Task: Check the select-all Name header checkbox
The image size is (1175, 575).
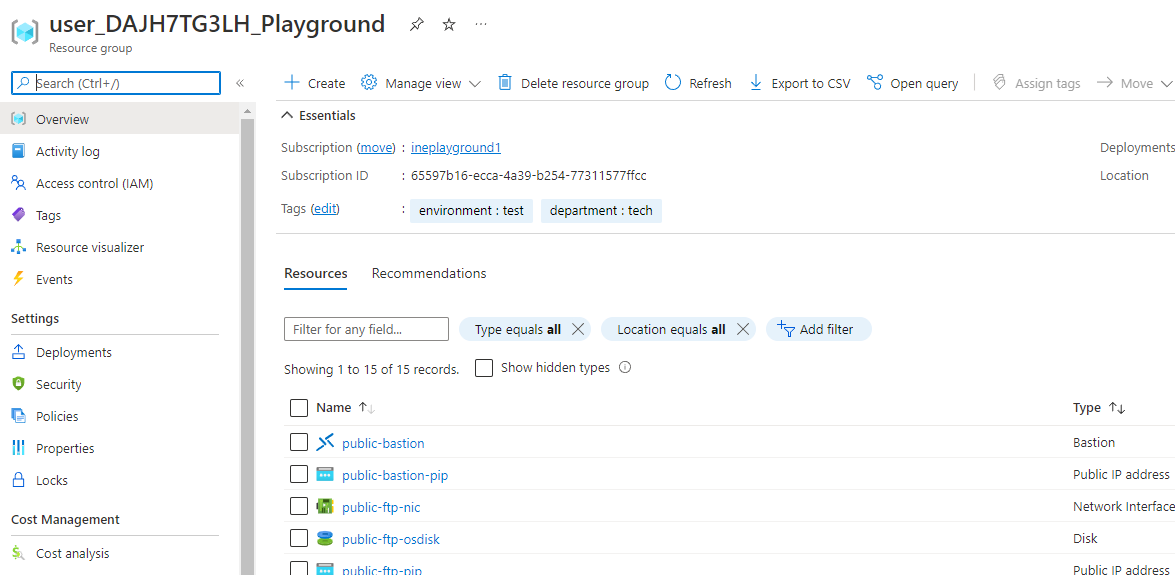Action: pyautogui.click(x=298, y=408)
